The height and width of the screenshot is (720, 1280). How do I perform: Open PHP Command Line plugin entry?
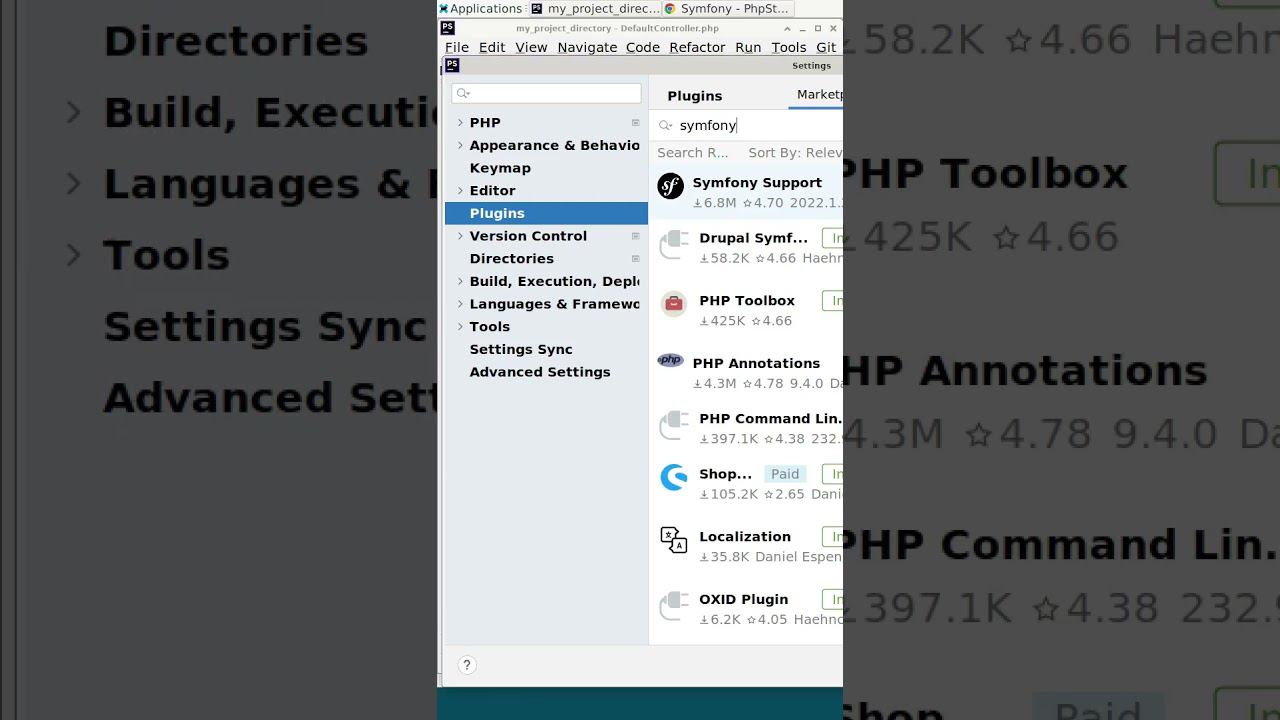click(746, 428)
